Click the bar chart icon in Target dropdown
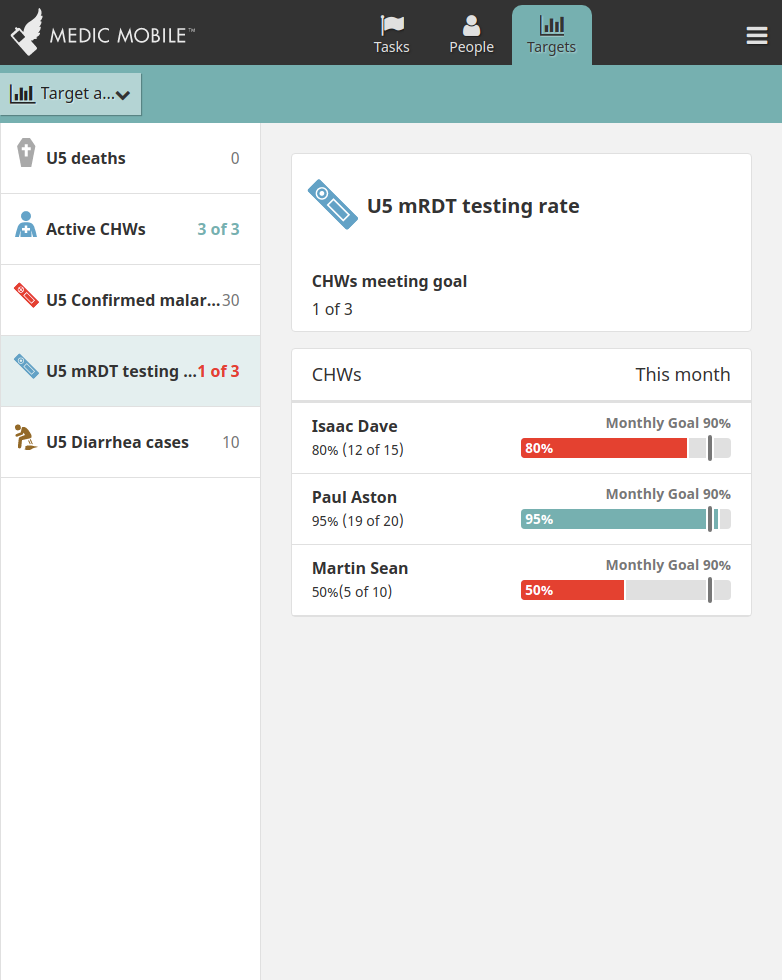782x980 pixels. click(x=23, y=94)
